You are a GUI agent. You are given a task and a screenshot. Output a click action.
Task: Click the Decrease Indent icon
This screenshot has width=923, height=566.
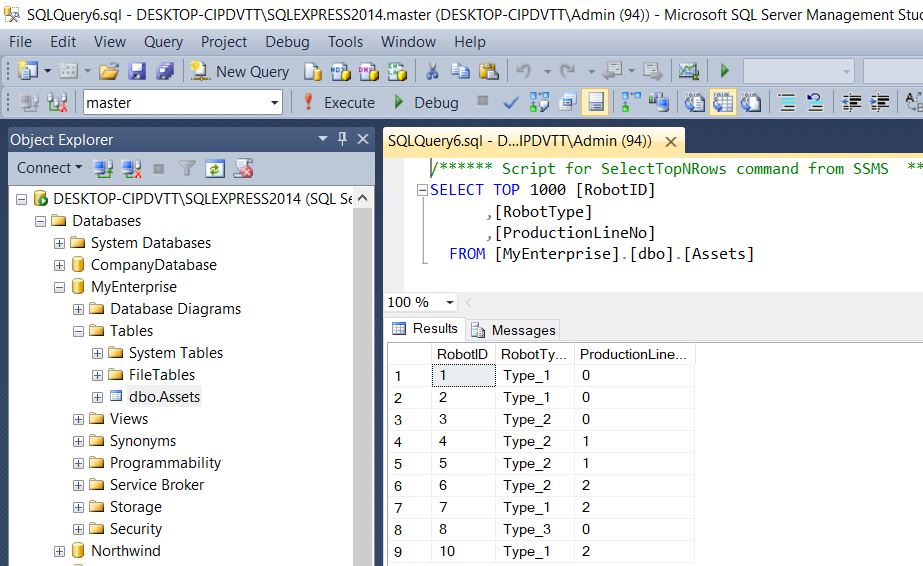(851, 102)
